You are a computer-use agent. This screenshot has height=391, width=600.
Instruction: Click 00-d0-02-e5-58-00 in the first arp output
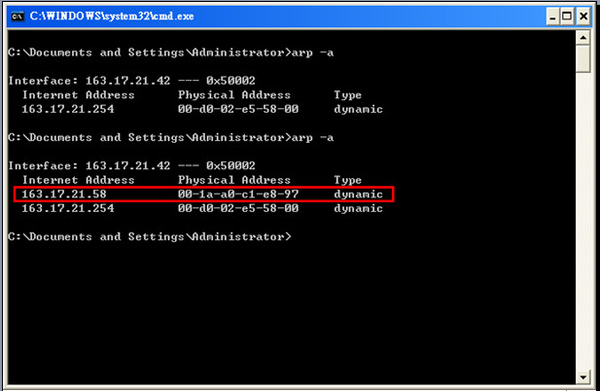pos(238,109)
